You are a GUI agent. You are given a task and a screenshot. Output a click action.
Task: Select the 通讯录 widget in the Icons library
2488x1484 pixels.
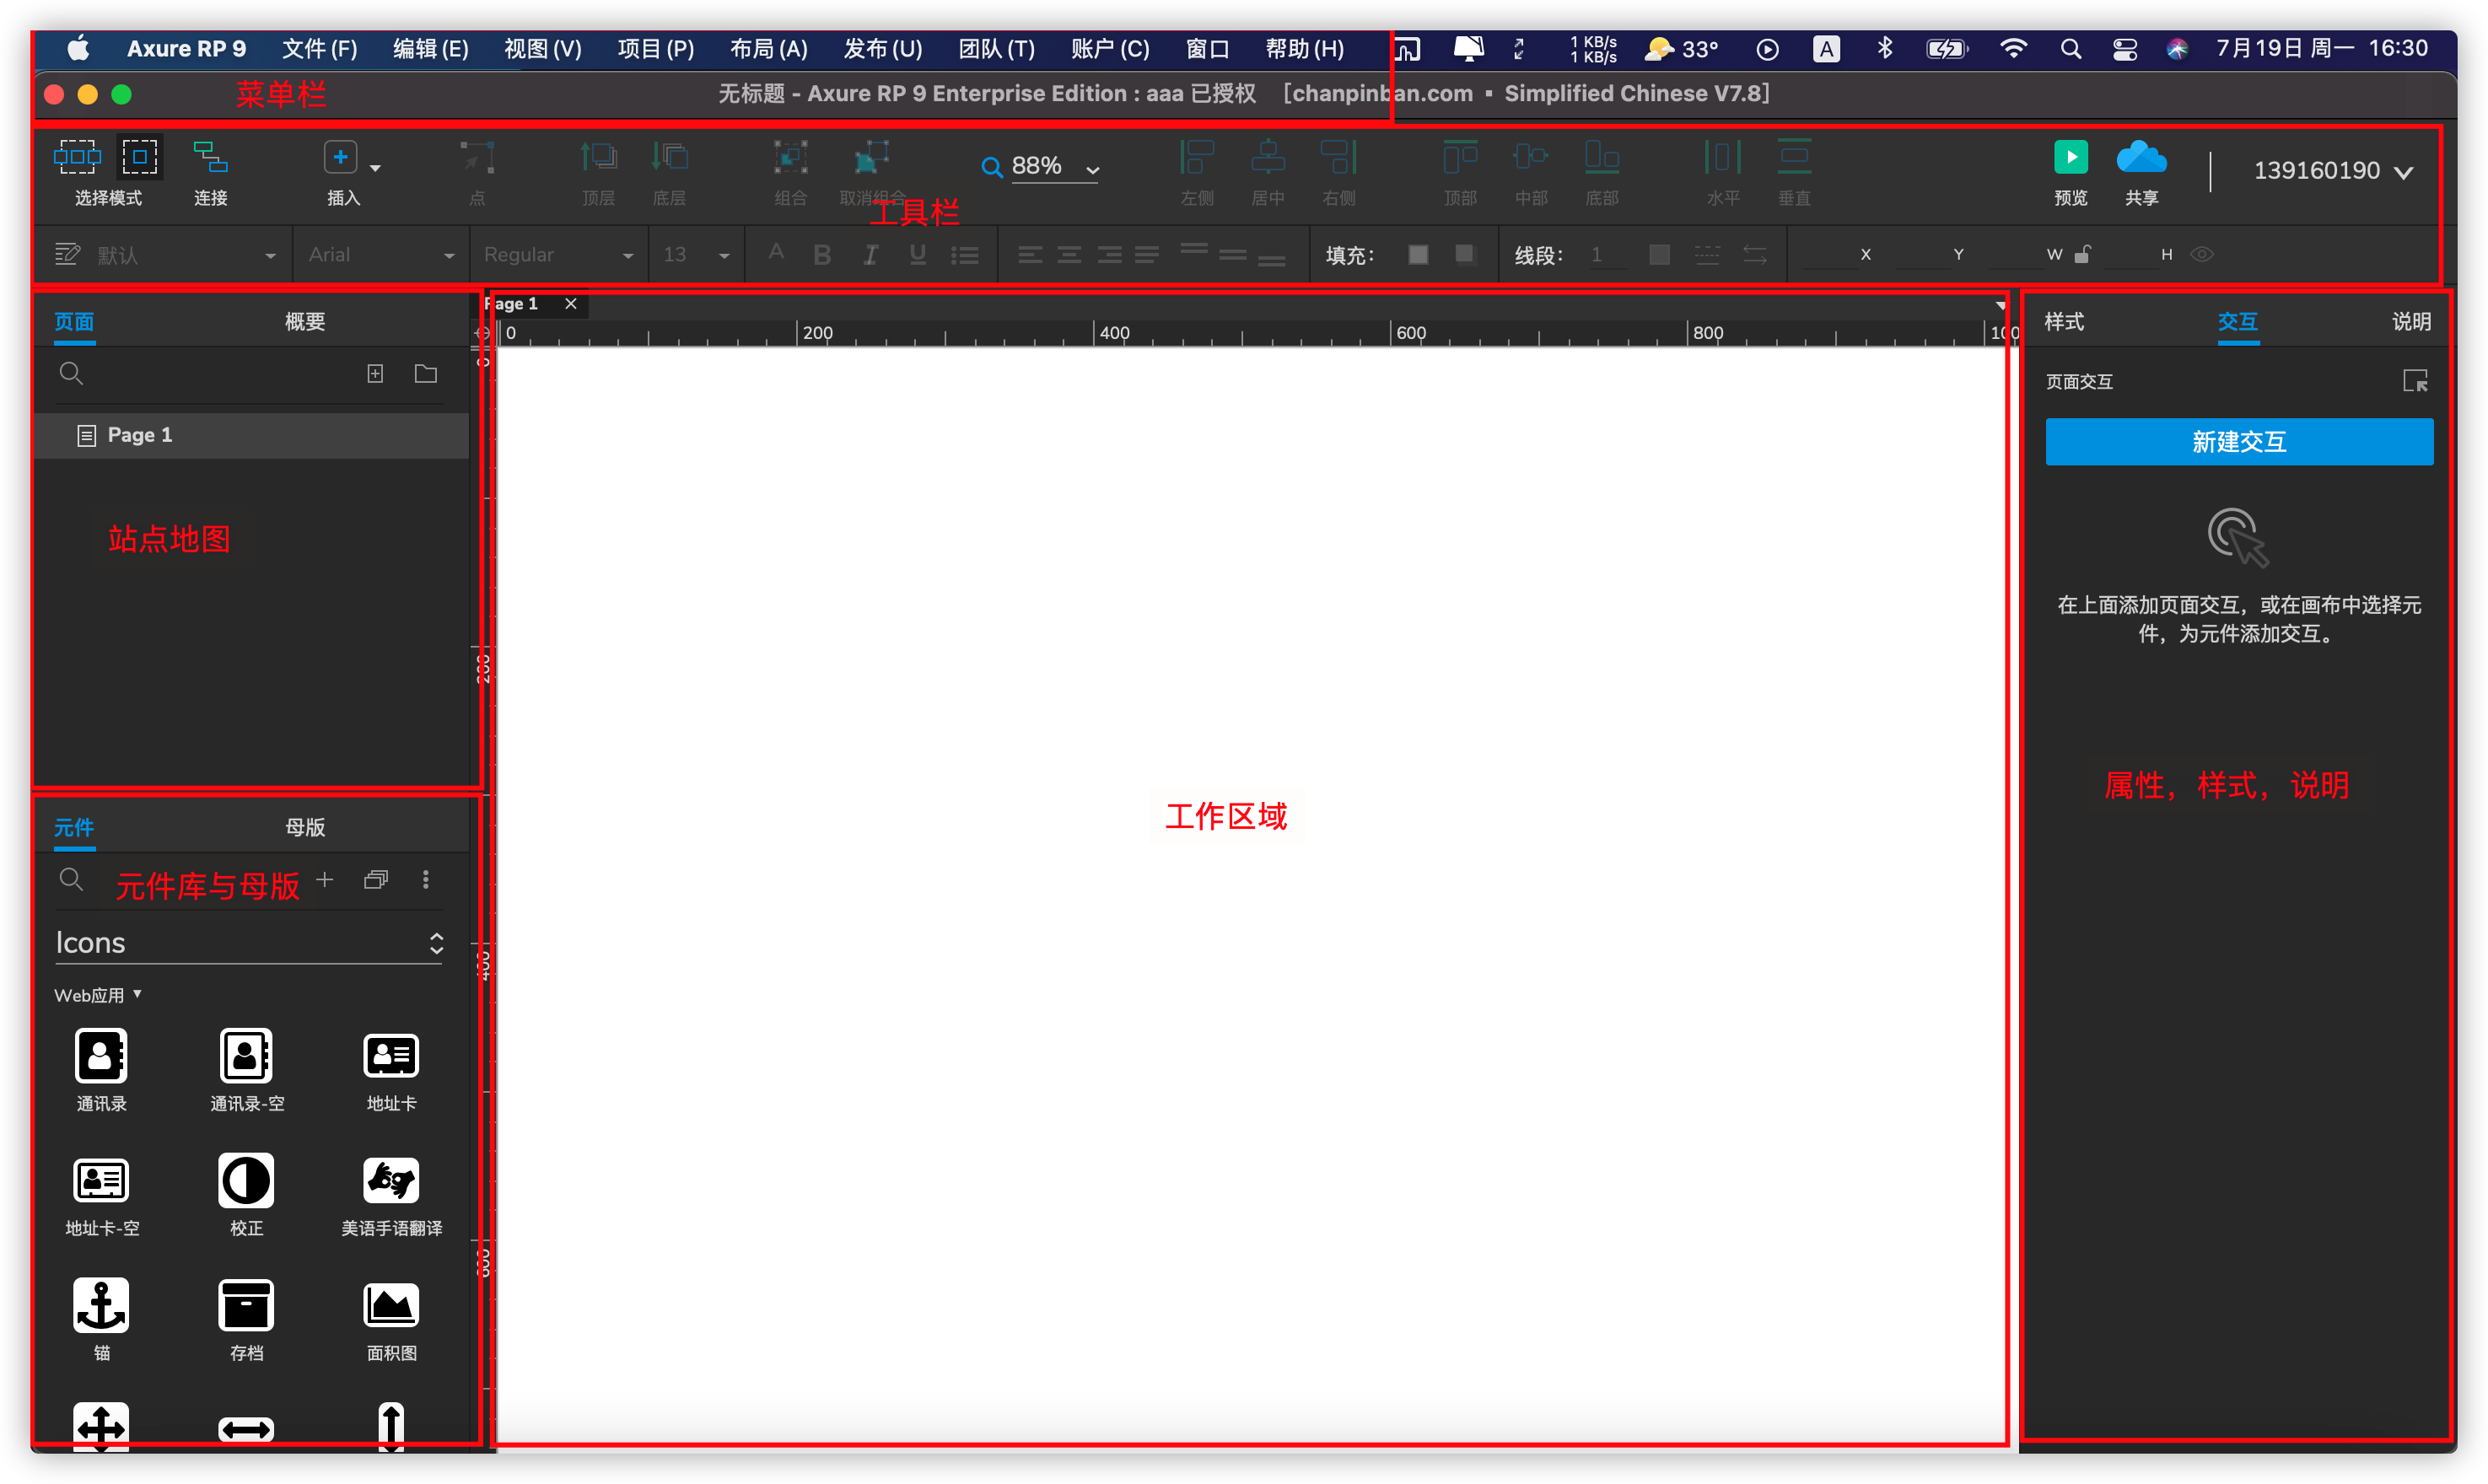click(101, 1055)
